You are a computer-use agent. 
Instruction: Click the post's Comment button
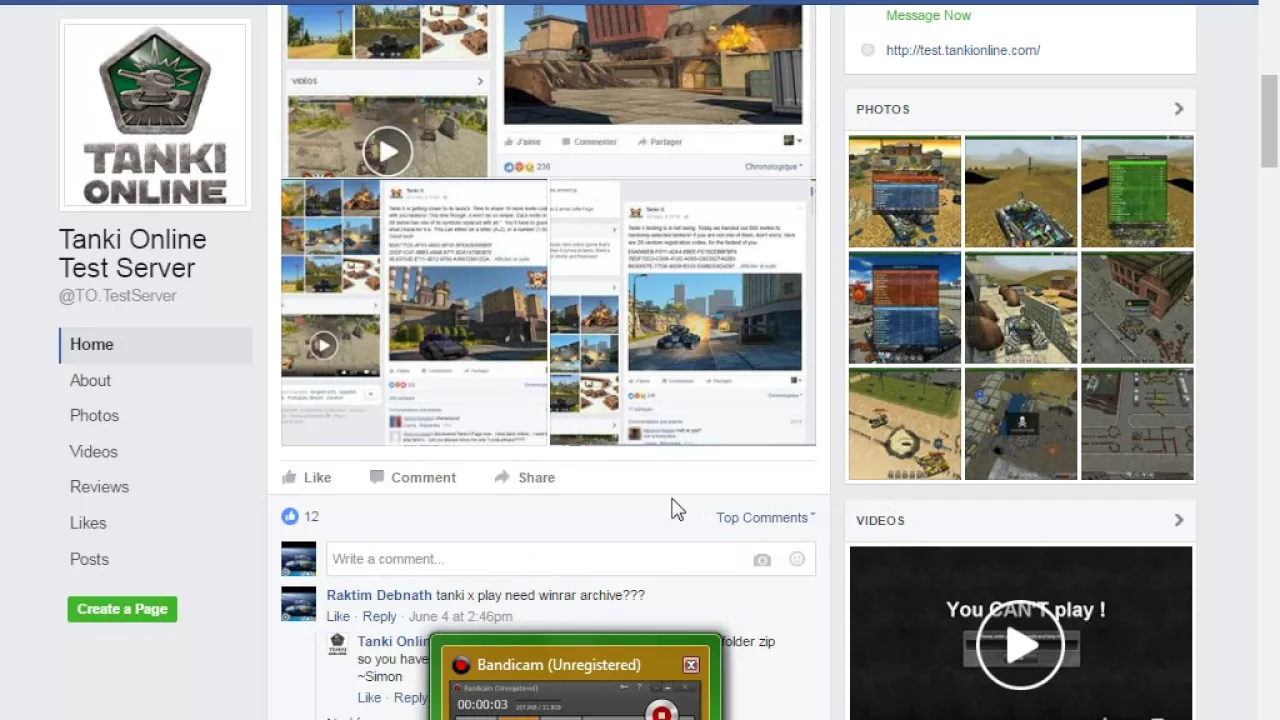click(412, 477)
